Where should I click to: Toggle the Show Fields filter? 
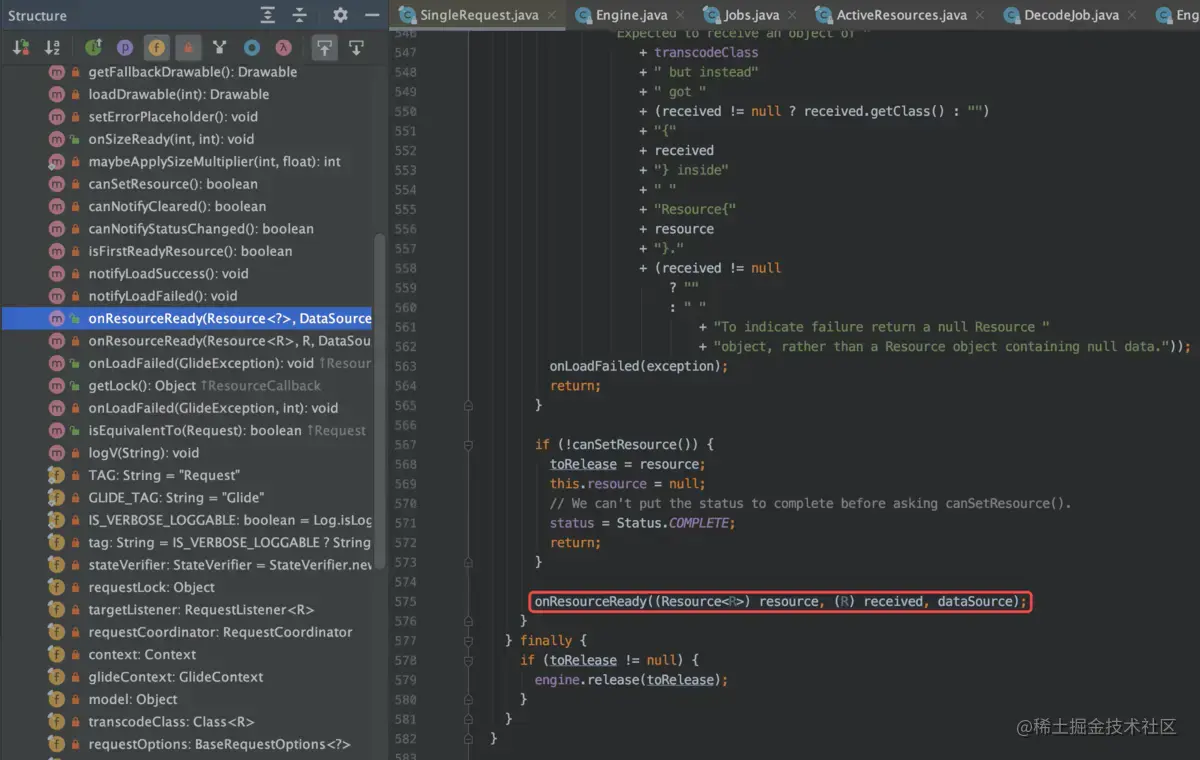tap(157, 48)
